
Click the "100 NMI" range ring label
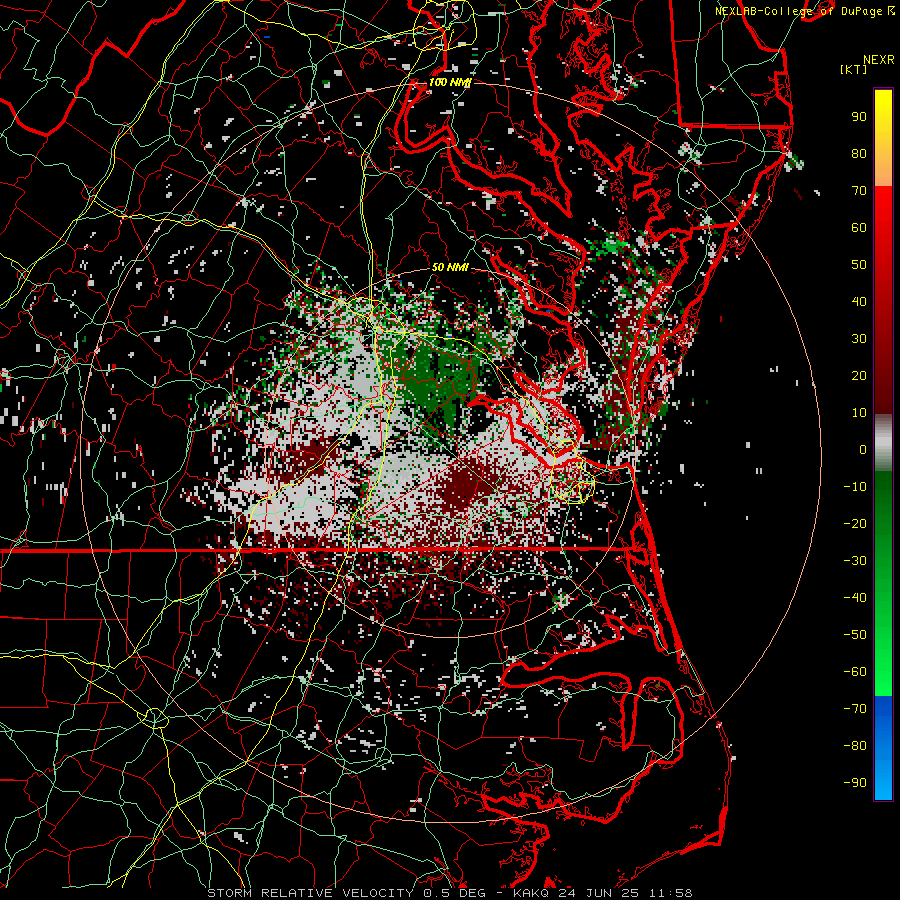(449, 82)
